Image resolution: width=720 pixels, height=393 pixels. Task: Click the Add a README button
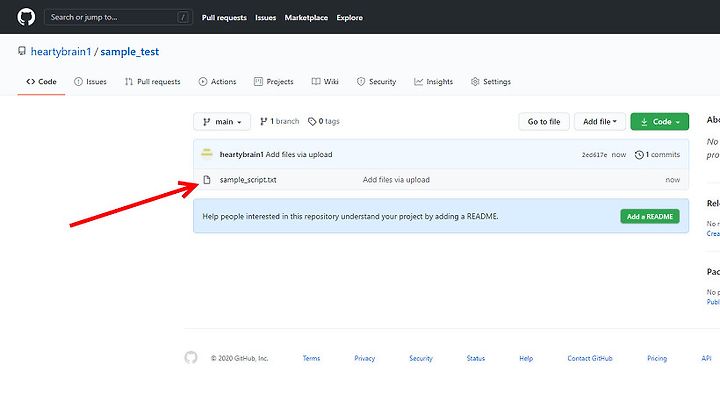(650, 217)
